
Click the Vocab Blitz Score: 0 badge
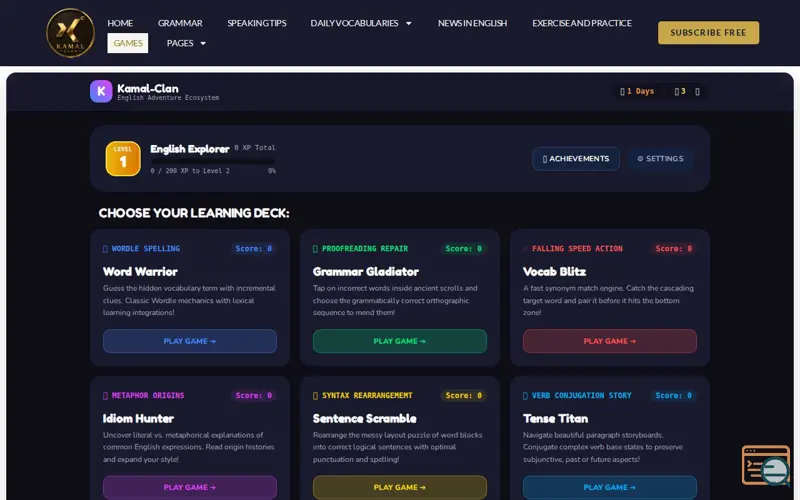point(673,248)
